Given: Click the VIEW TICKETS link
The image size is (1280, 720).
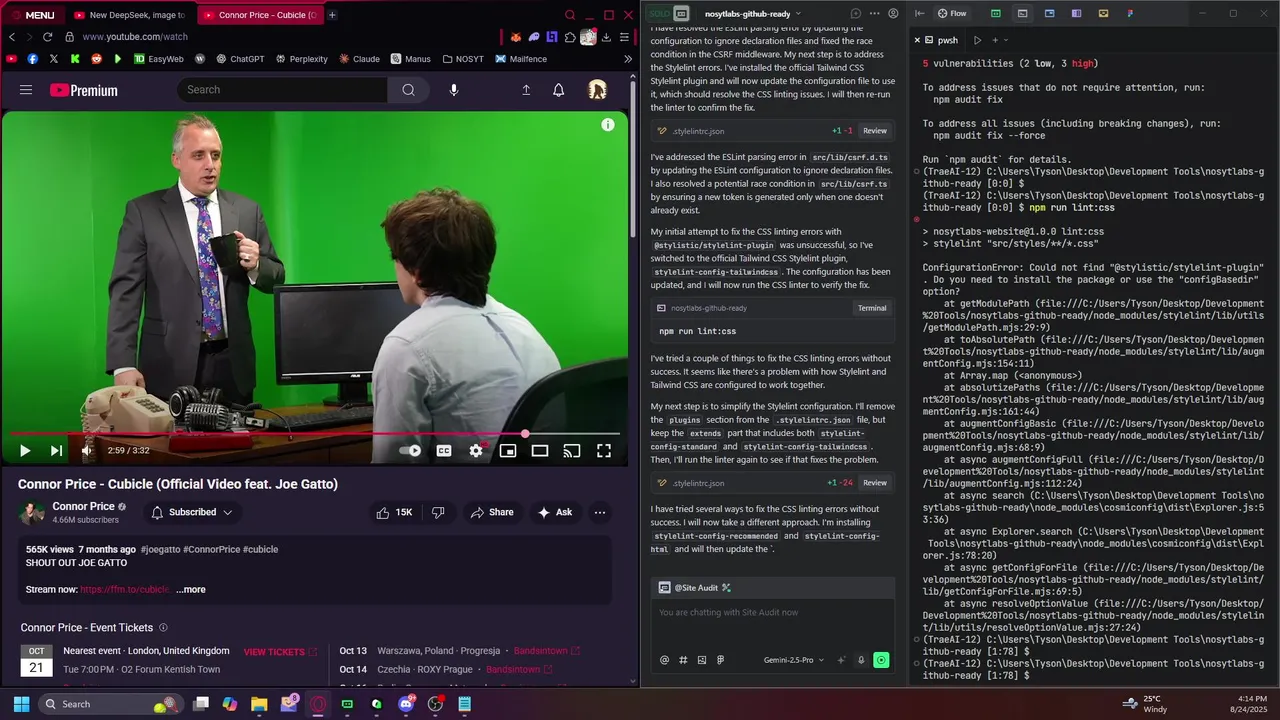Looking at the screenshot, I should (280, 652).
